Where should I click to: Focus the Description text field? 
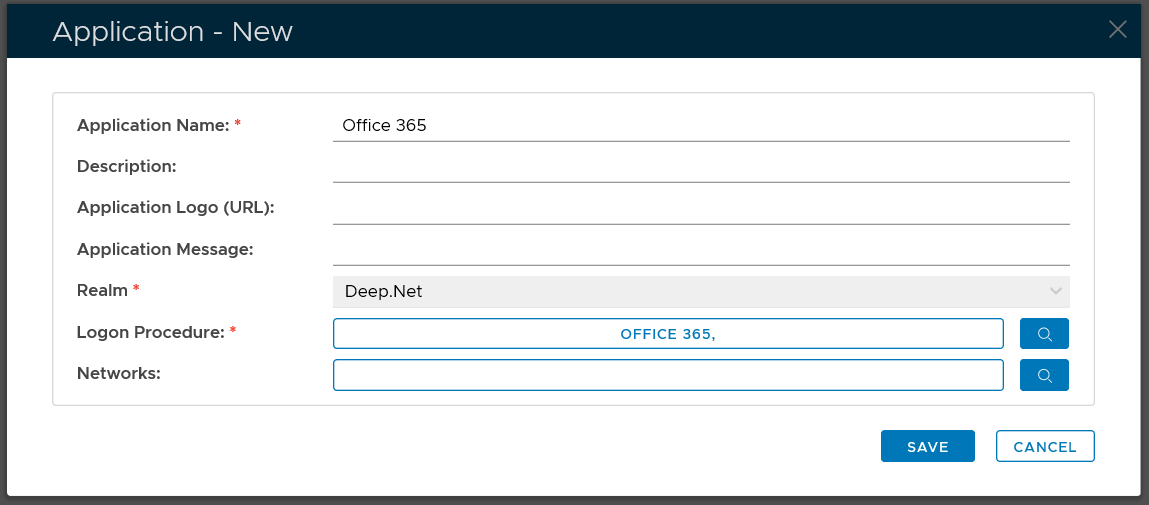[700, 167]
